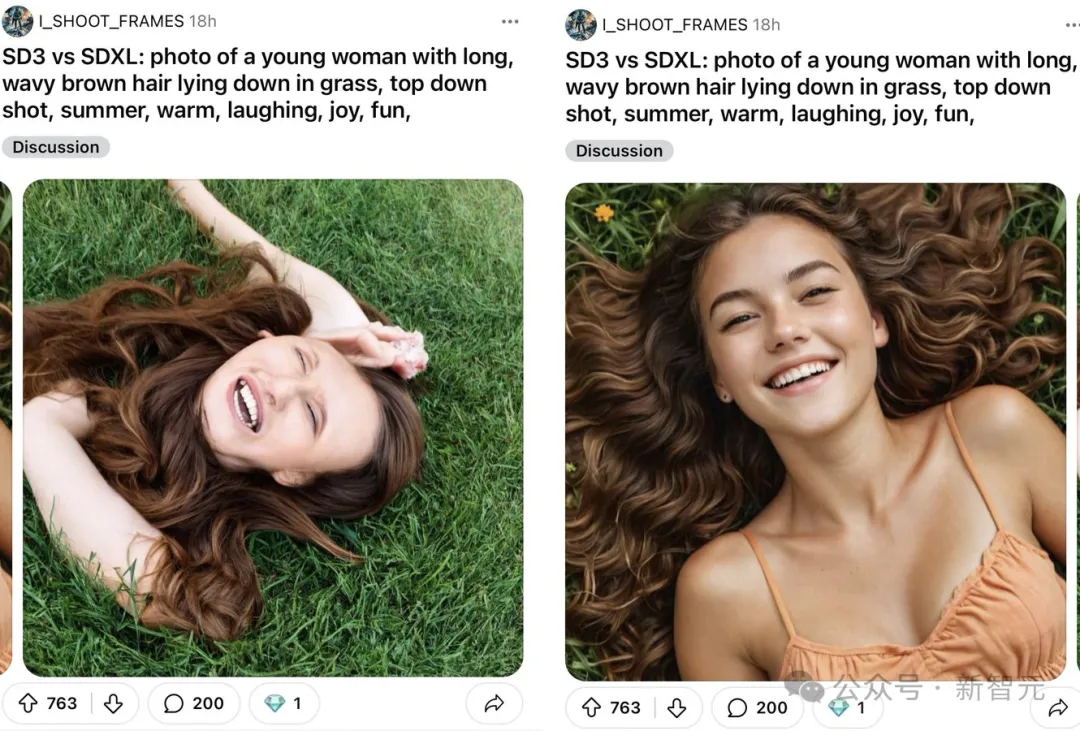Share the right post
This screenshot has height=731, width=1080.
(1057, 708)
